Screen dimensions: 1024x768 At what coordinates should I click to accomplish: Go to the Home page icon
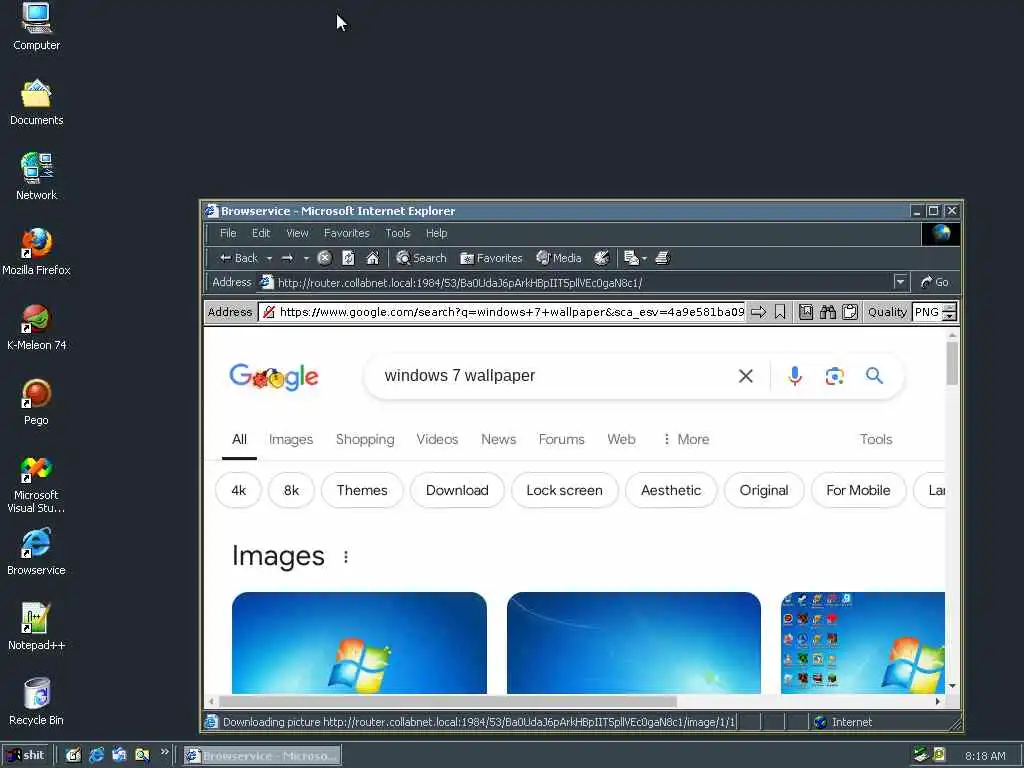(x=372, y=258)
